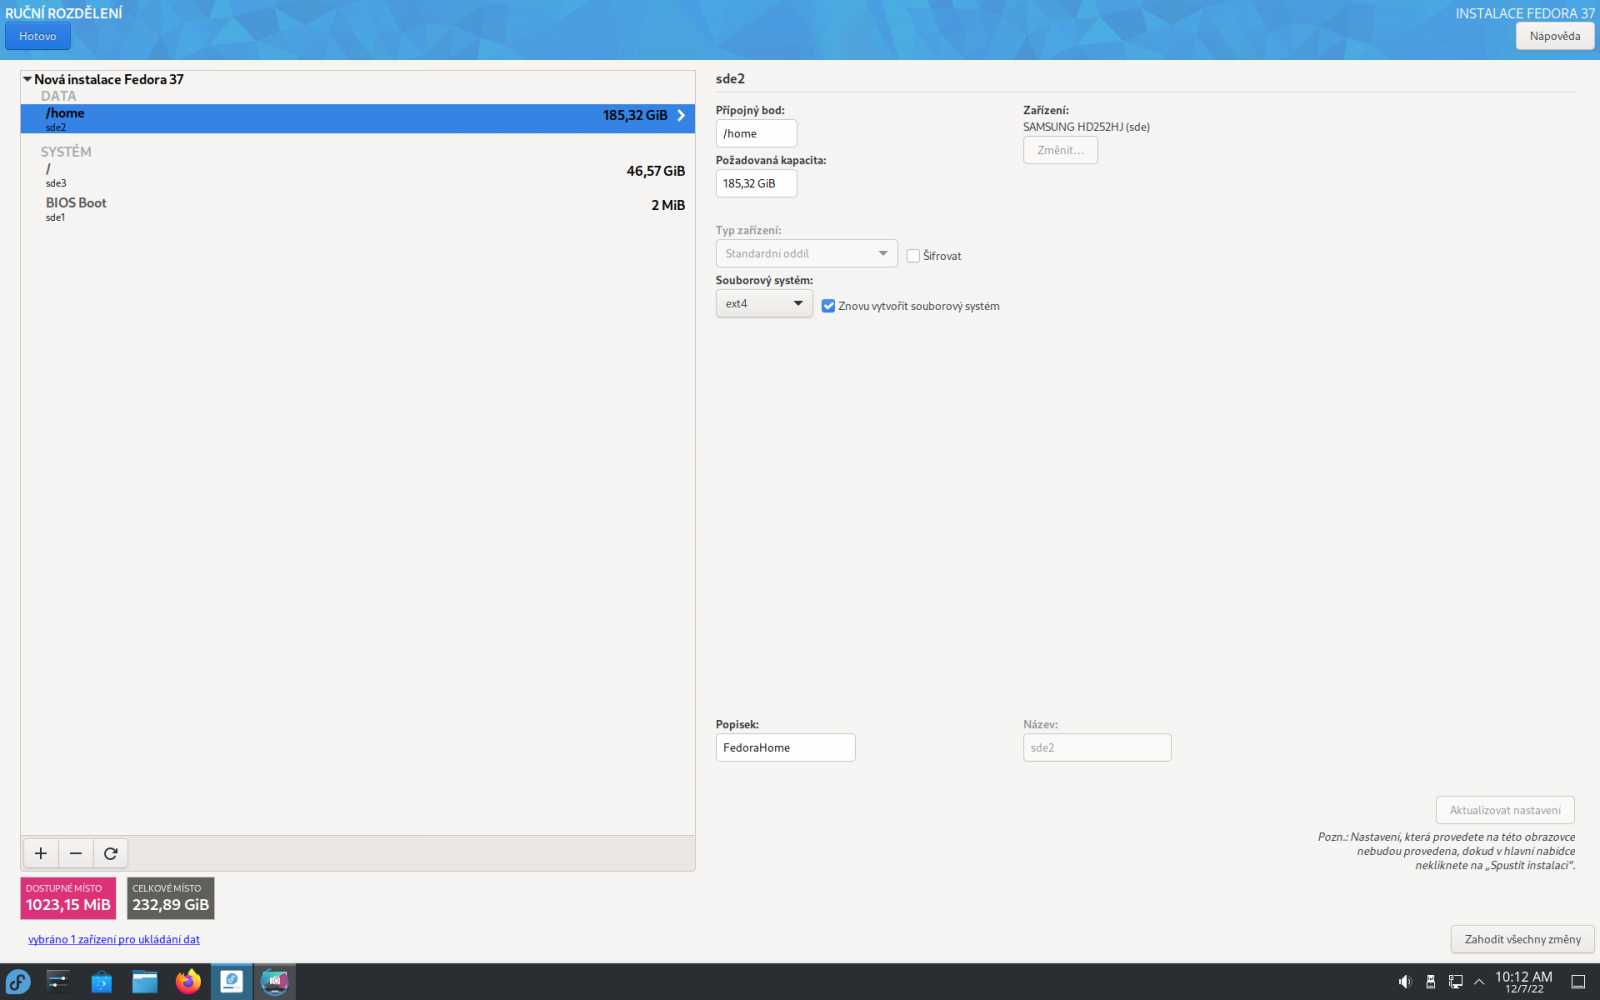Click the SYSTÉM group heading
The width and height of the screenshot is (1600, 1000).
pyautogui.click(x=66, y=152)
